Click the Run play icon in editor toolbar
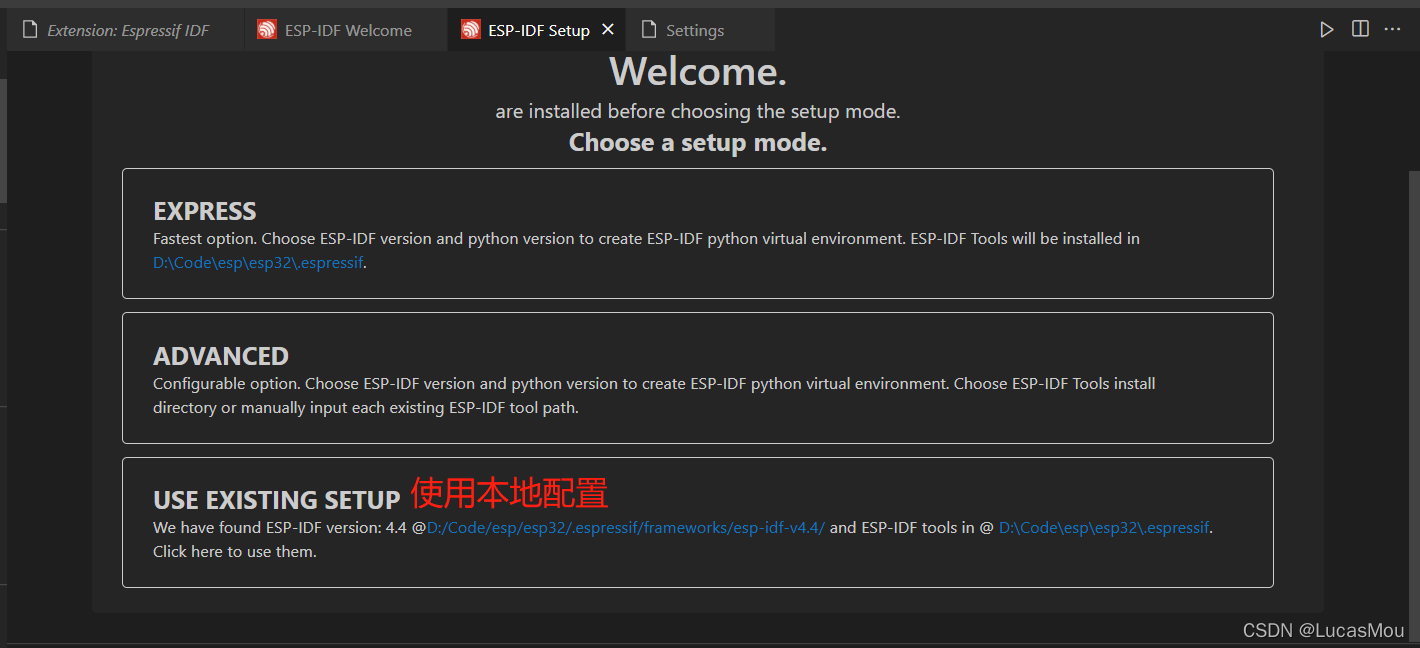The image size is (1420, 648). pos(1326,30)
